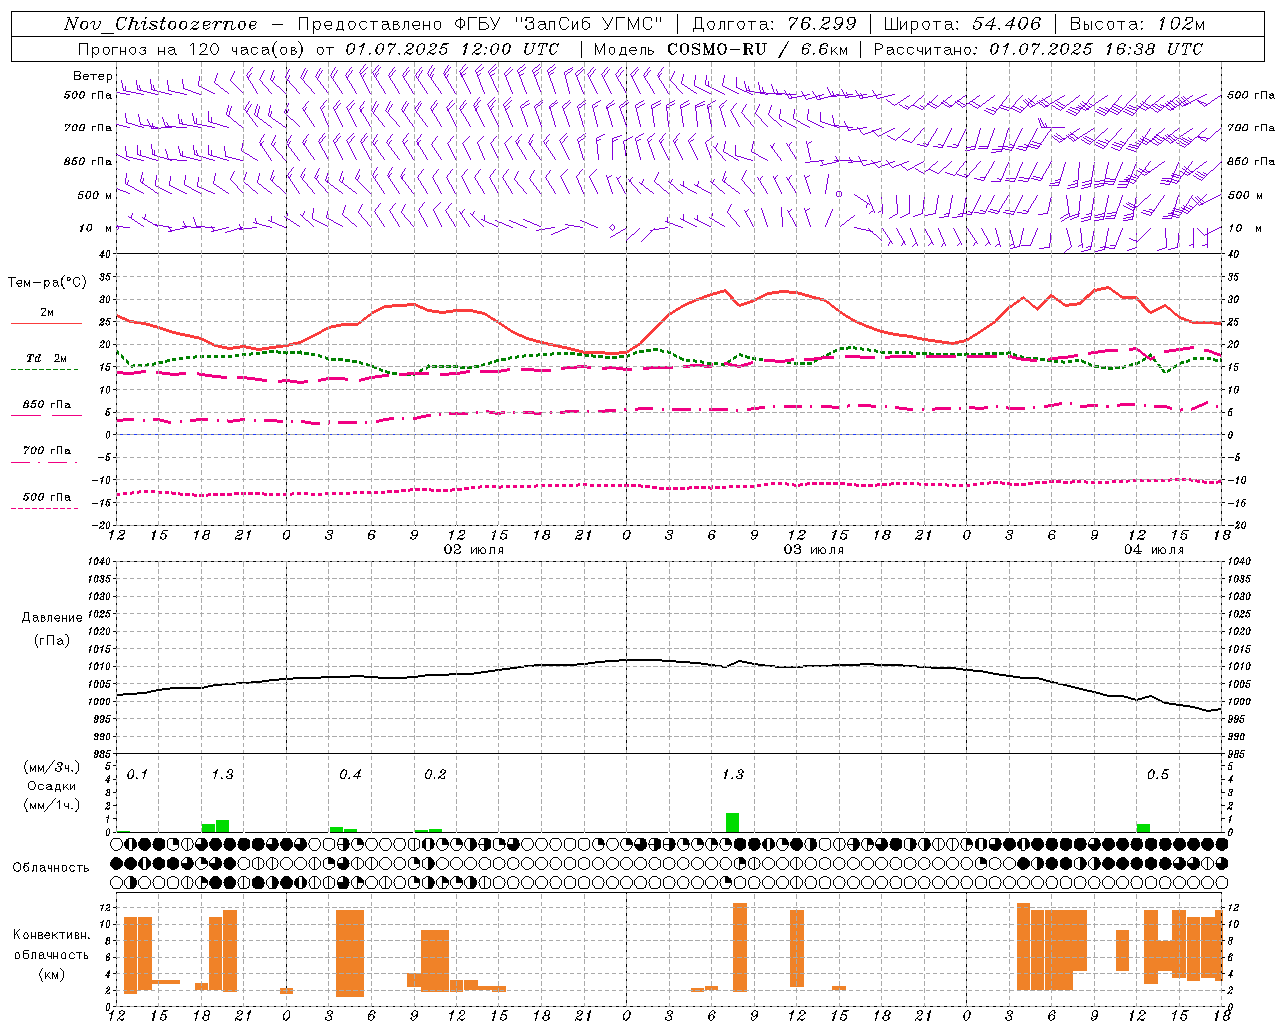Click 'Прогноз на 120 часа(ов)' forecast length text
The image size is (1280, 1024).
pyautogui.click(x=191, y=49)
